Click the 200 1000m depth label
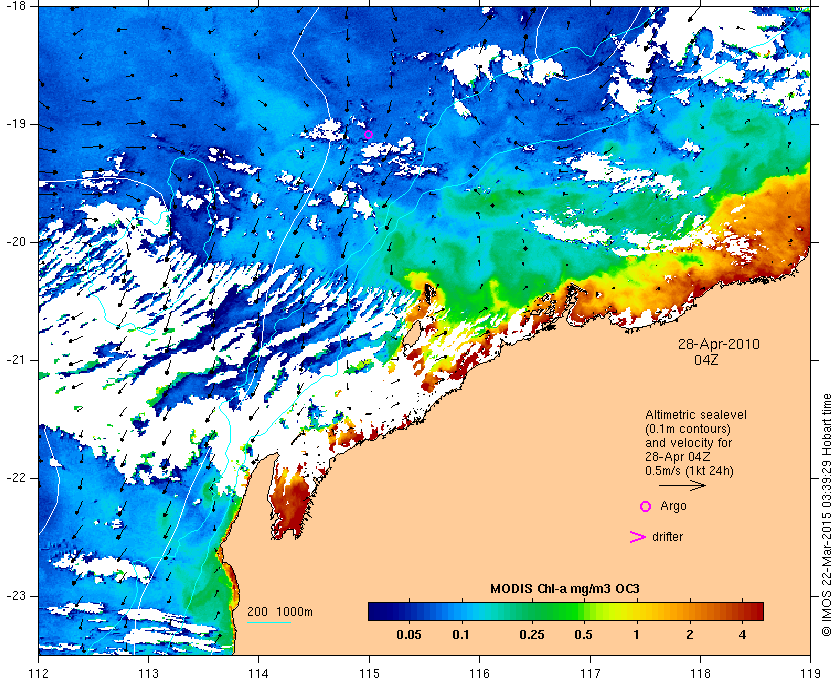The image size is (840, 680). pos(280,612)
